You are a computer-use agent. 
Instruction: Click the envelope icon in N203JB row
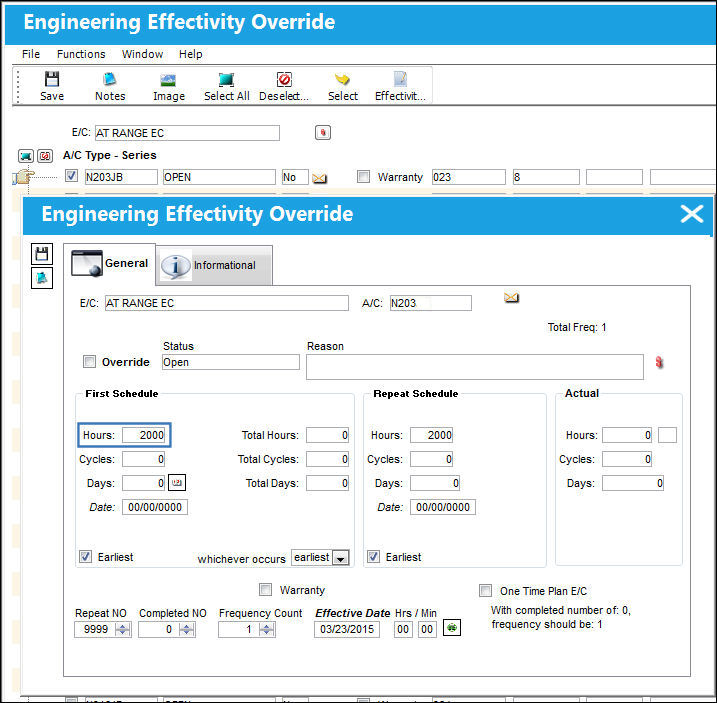(x=319, y=178)
